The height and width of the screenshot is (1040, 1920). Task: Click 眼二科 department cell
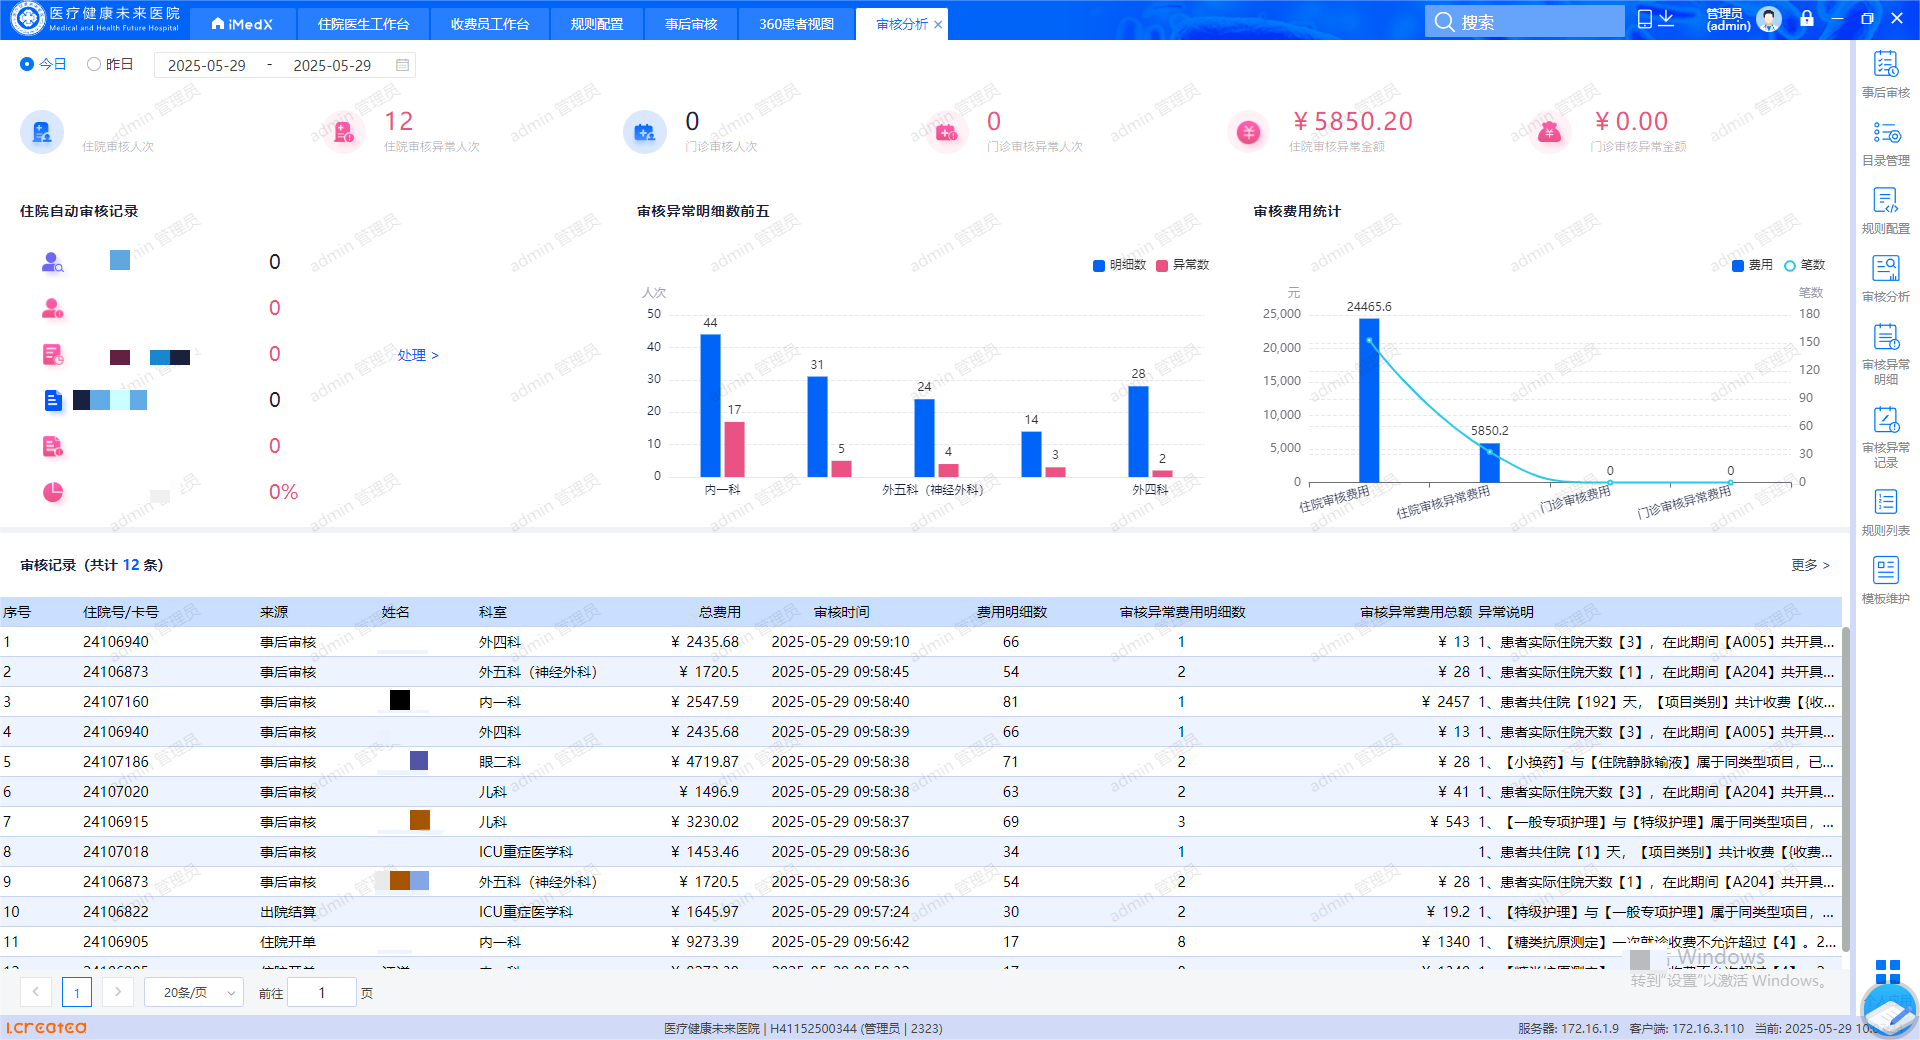click(500, 762)
